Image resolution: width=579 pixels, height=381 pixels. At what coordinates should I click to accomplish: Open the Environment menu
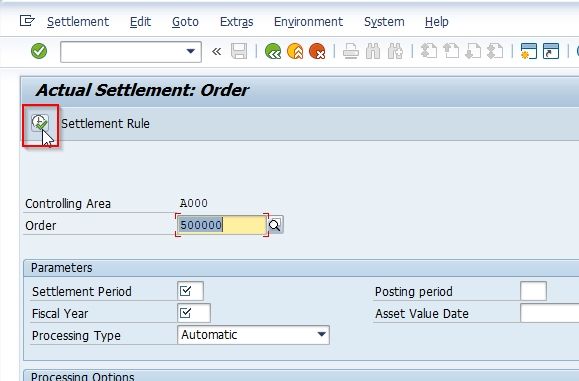click(x=308, y=22)
